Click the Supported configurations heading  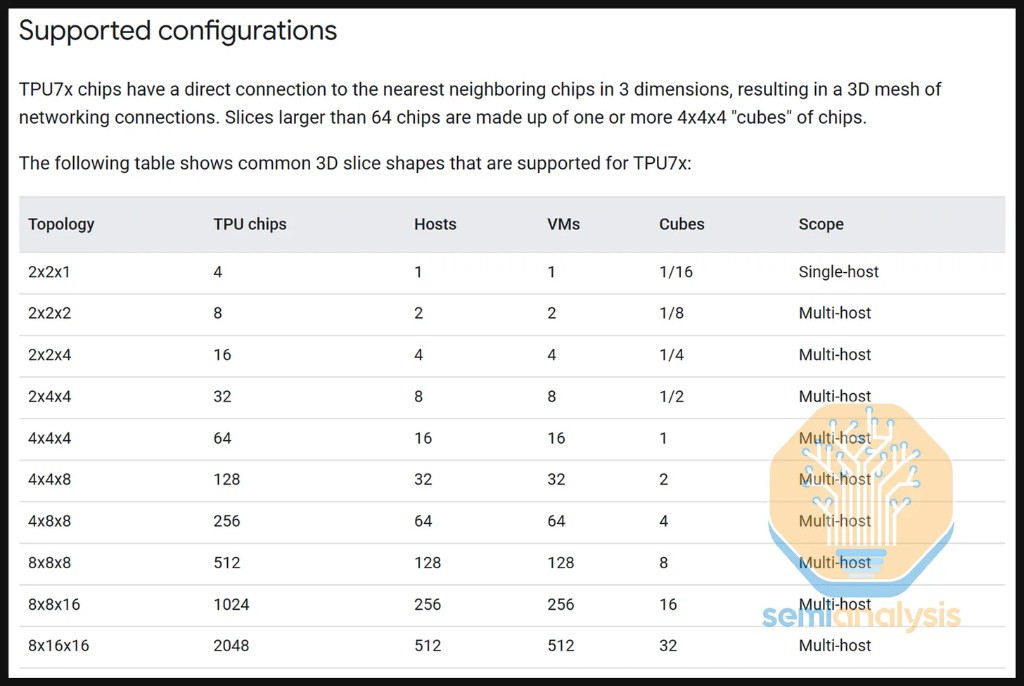tap(178, 31)
